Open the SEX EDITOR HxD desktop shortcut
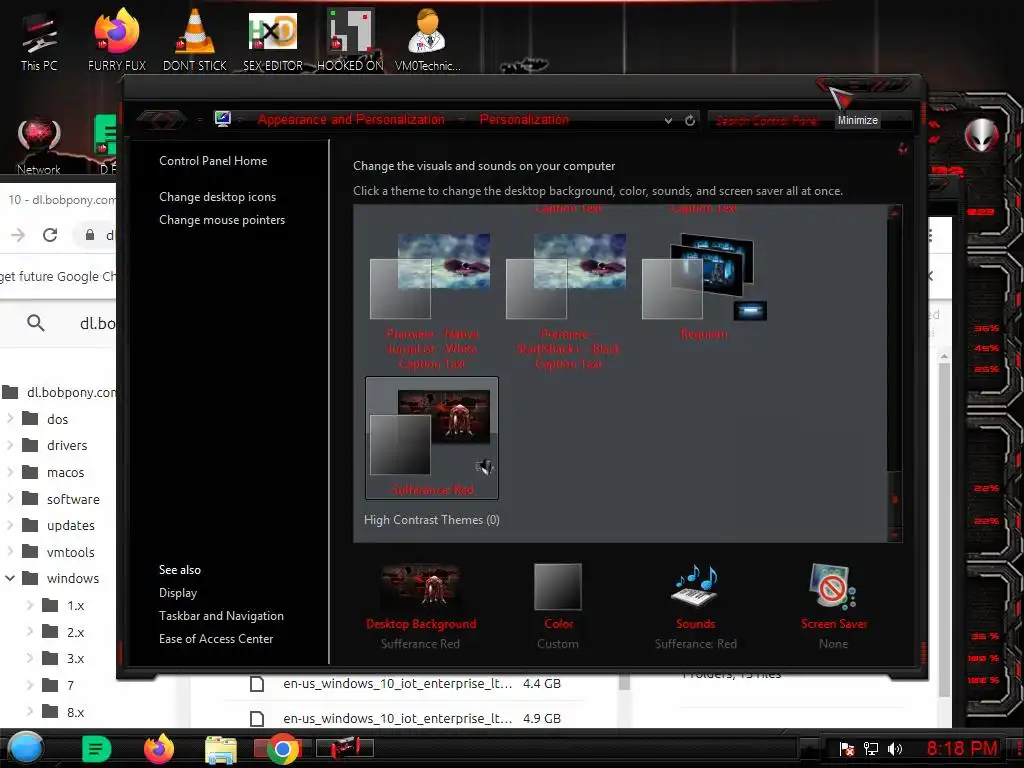 (x=273, y=40)
